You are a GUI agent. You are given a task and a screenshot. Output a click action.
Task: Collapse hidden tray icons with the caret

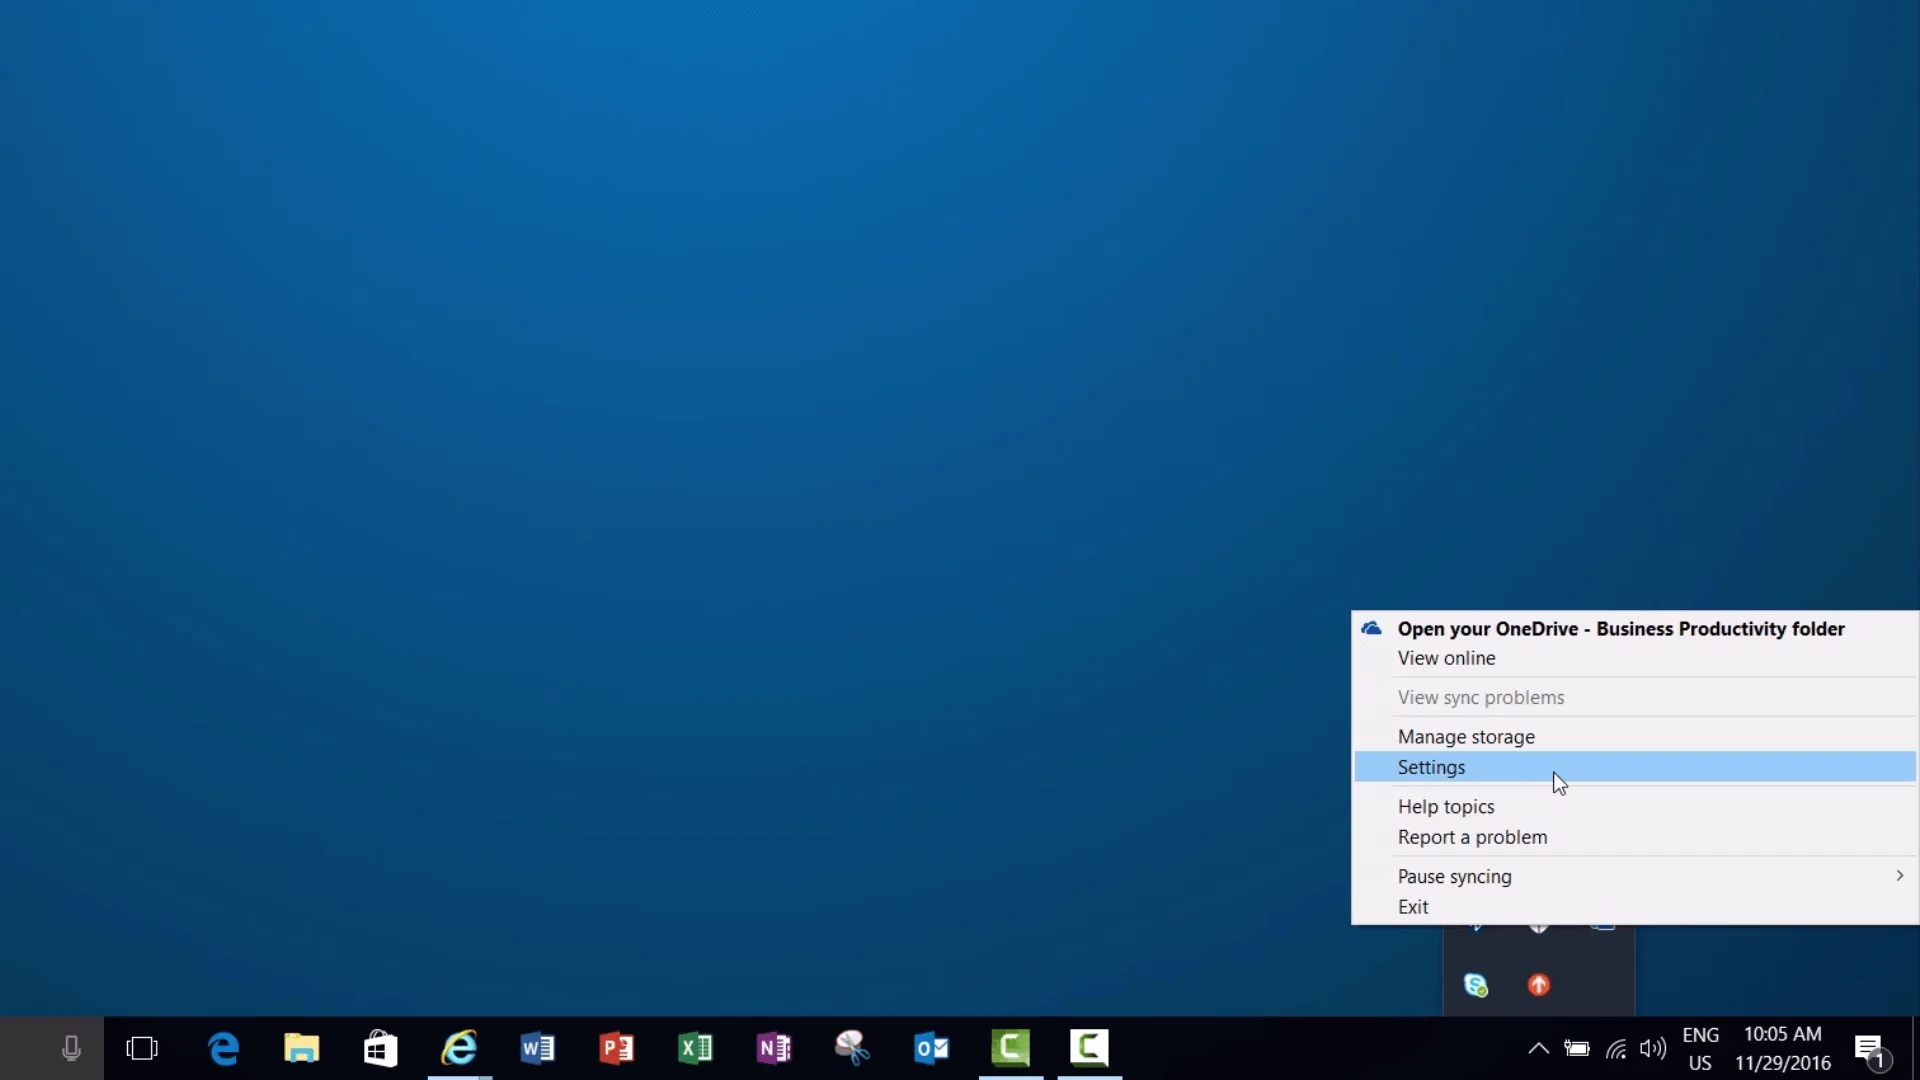point(1538,1048)
